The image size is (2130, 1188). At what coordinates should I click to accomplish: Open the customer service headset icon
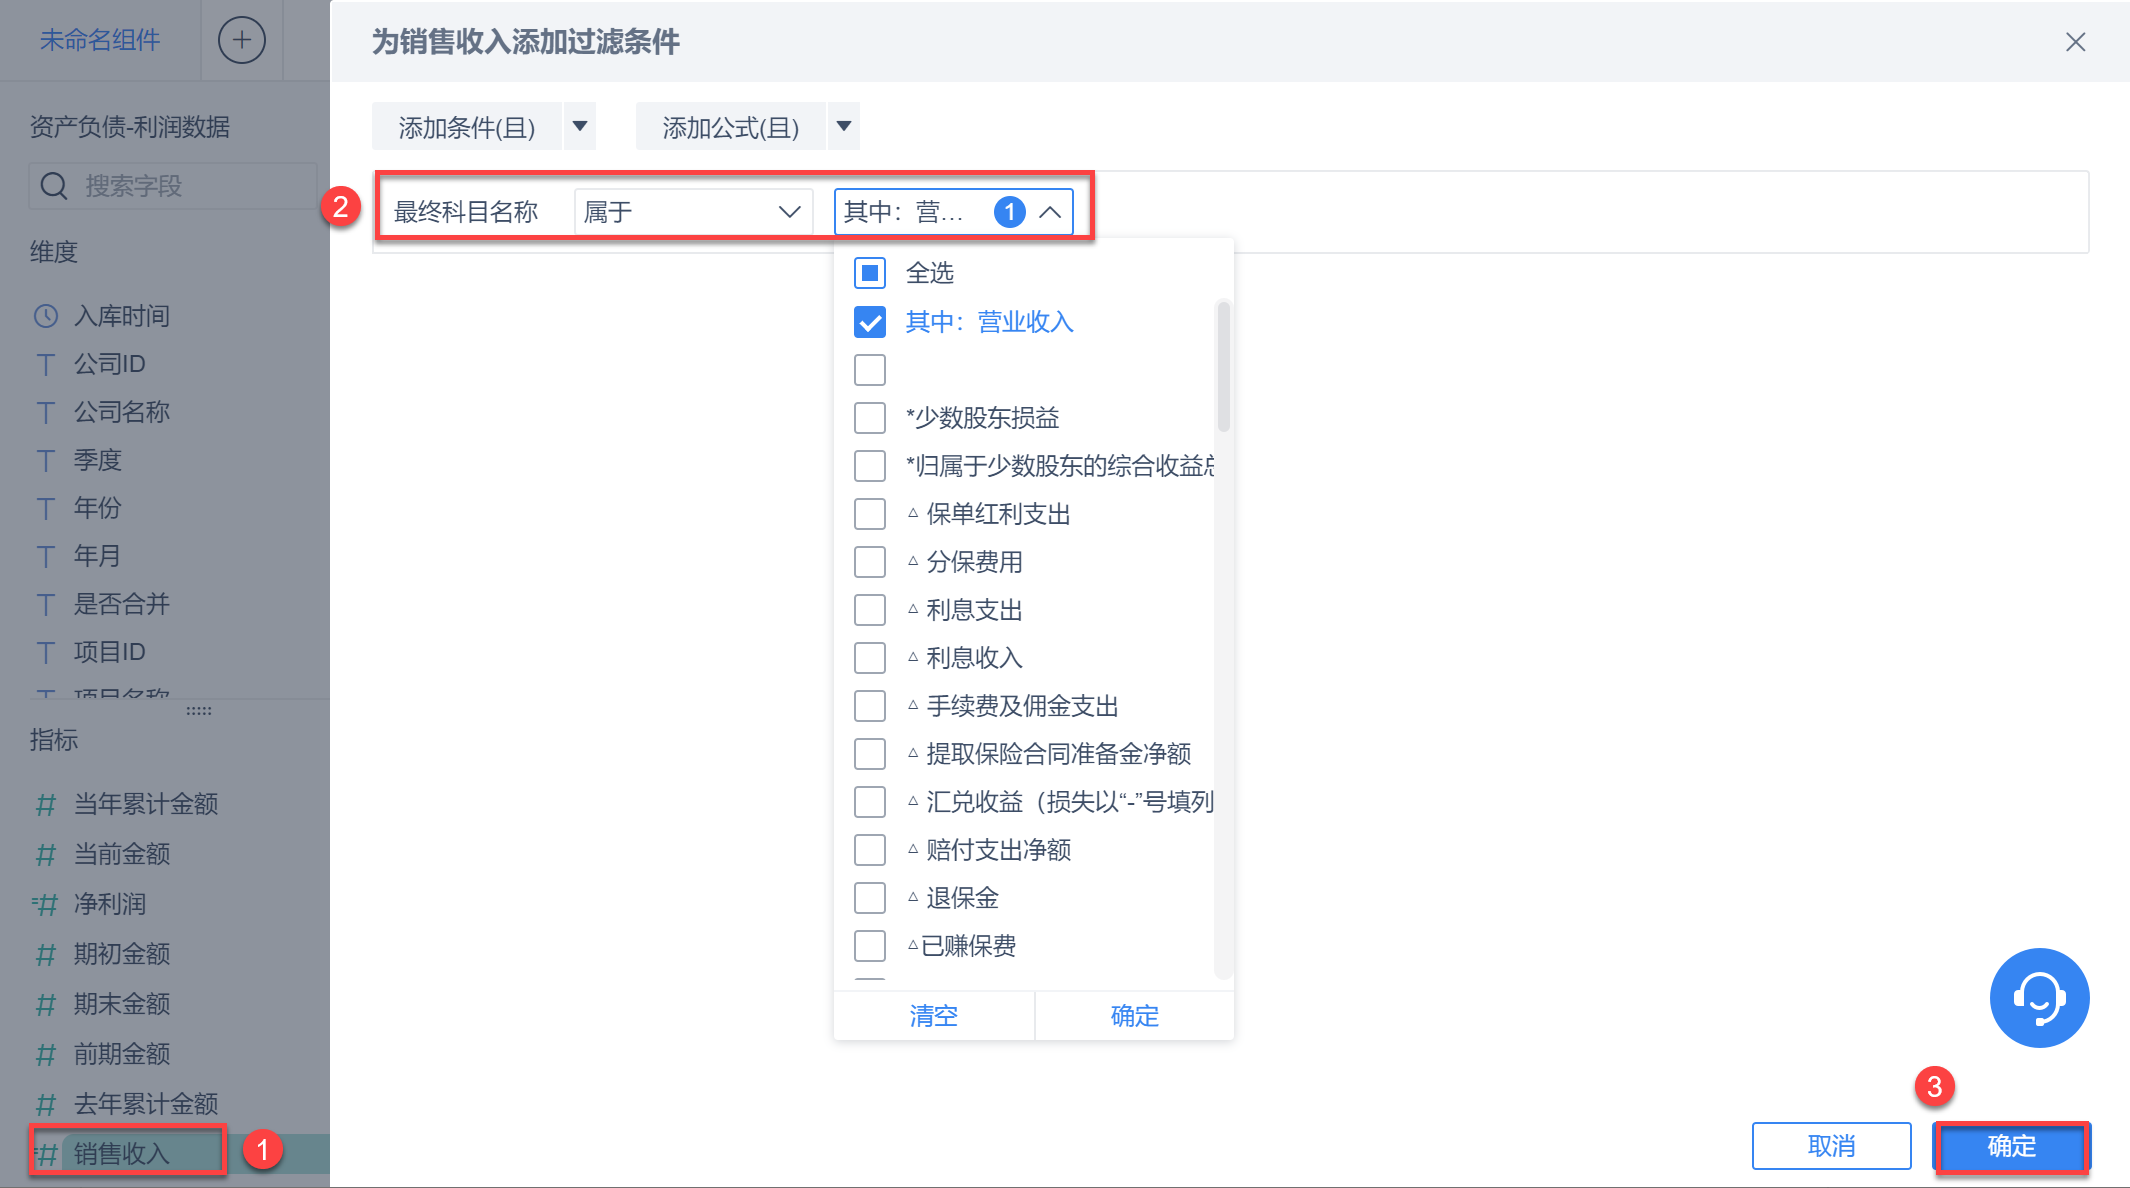[2038, 997]
